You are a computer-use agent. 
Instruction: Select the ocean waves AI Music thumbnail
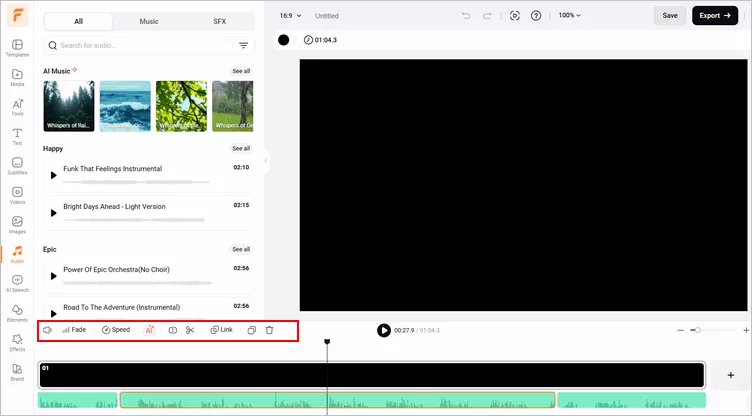125,106
